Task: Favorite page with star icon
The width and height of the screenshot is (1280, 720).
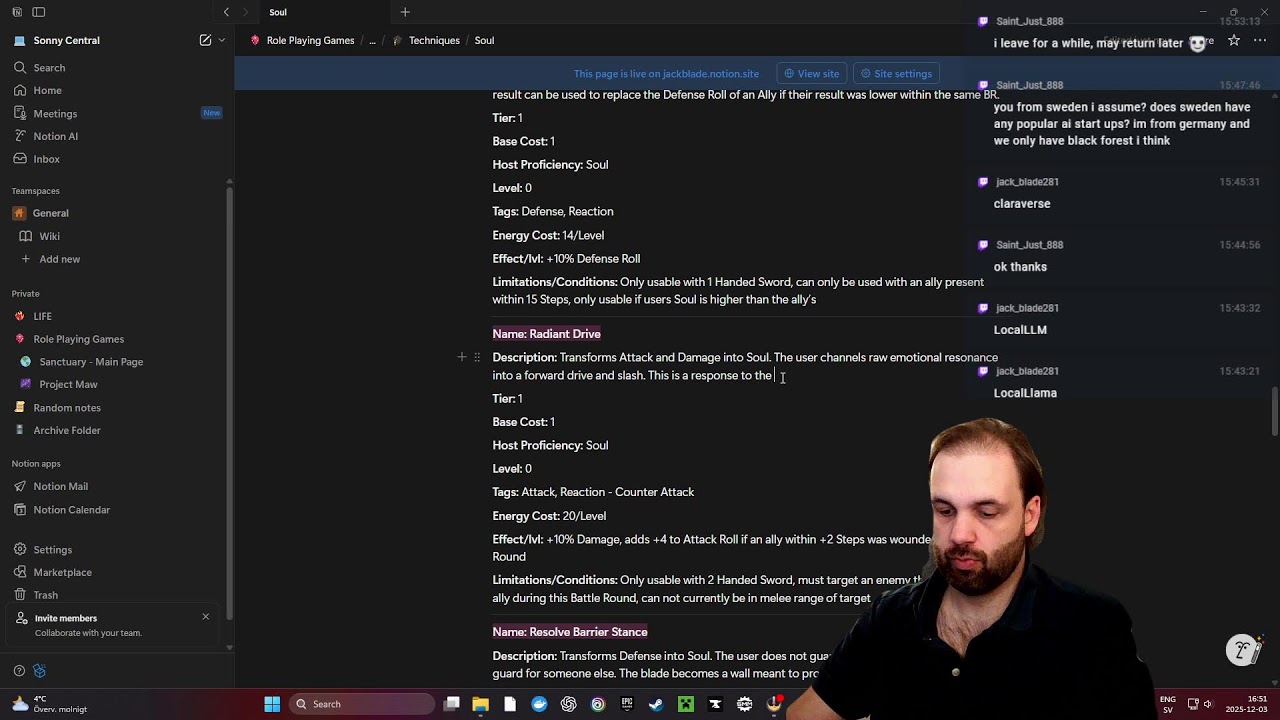Action: tap(1234, 40)
